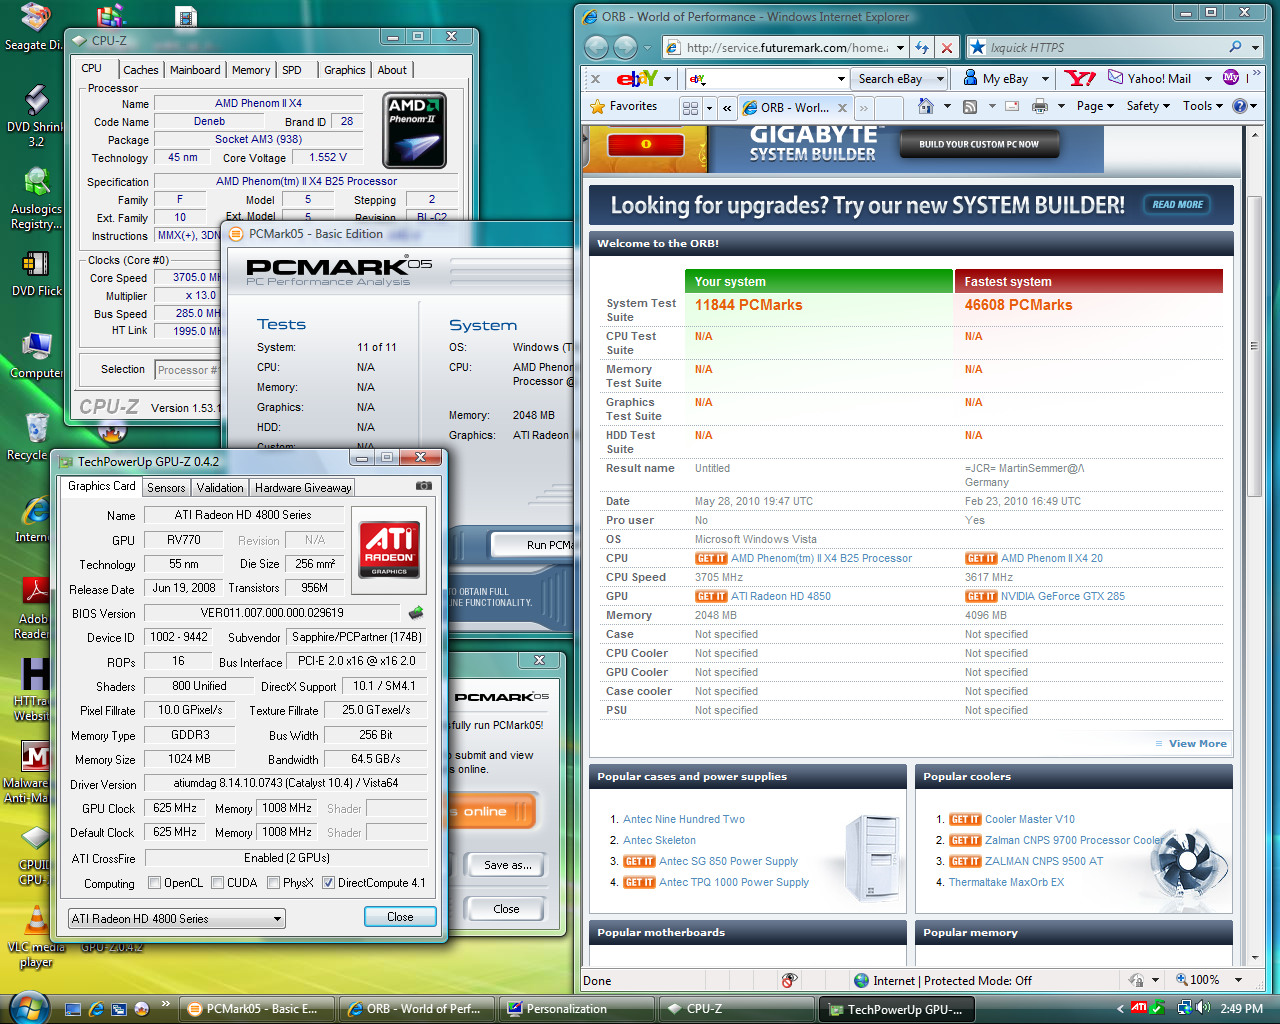Open IE Help question mark icon
1280x1024 pixels.
(1240, 106)
